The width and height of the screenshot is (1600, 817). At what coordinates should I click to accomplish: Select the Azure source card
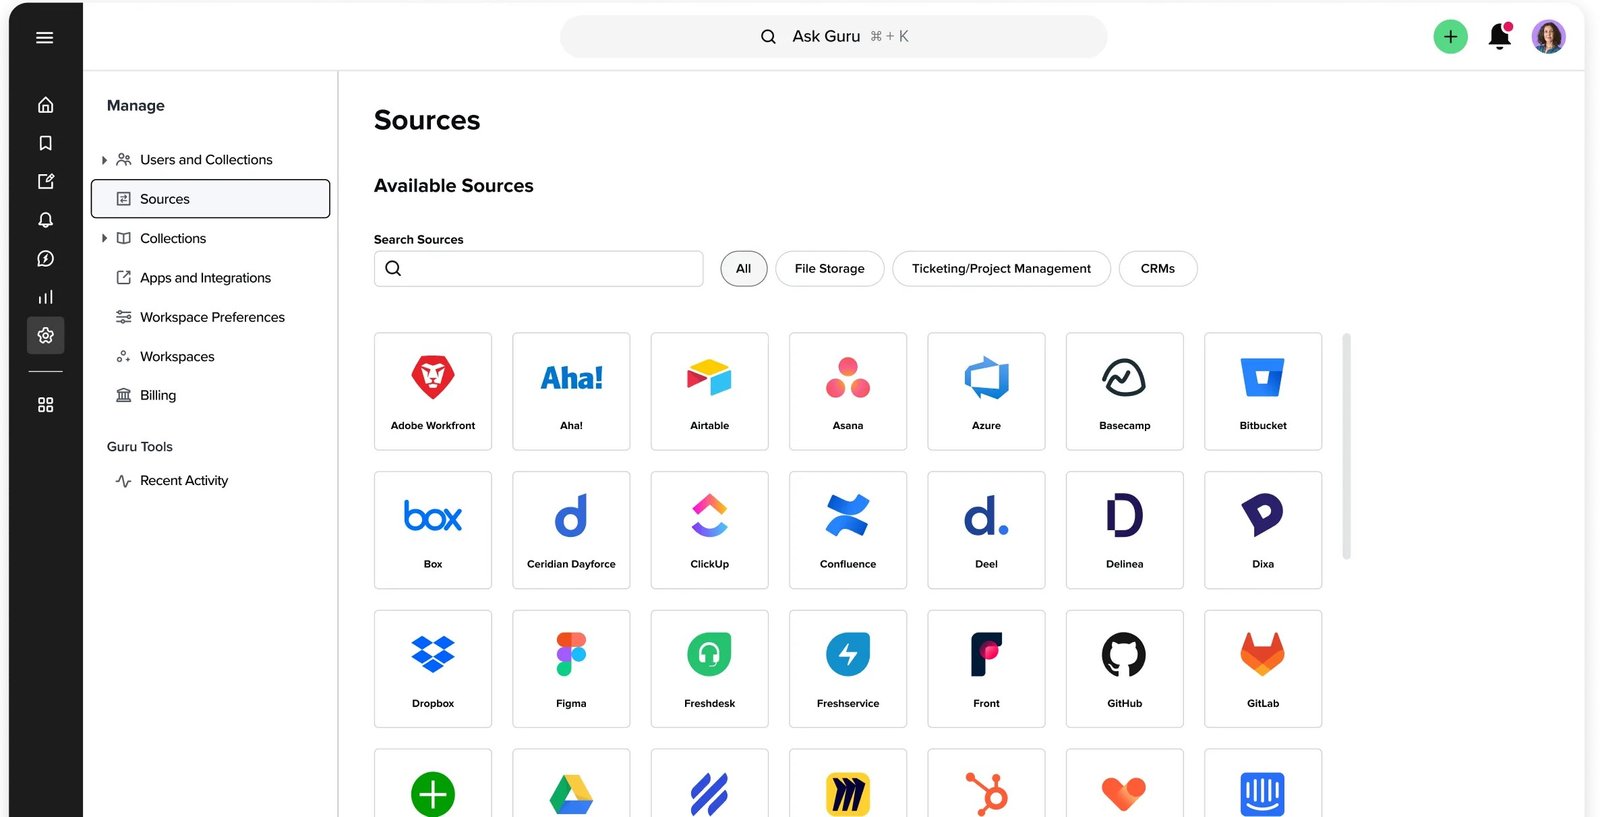coord(986,391)
